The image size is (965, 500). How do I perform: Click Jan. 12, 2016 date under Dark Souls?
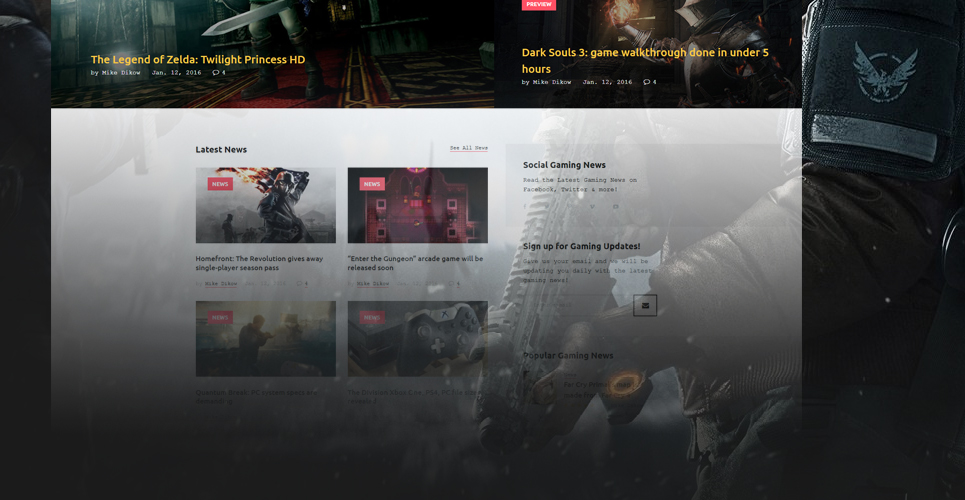tap(607, 83)
